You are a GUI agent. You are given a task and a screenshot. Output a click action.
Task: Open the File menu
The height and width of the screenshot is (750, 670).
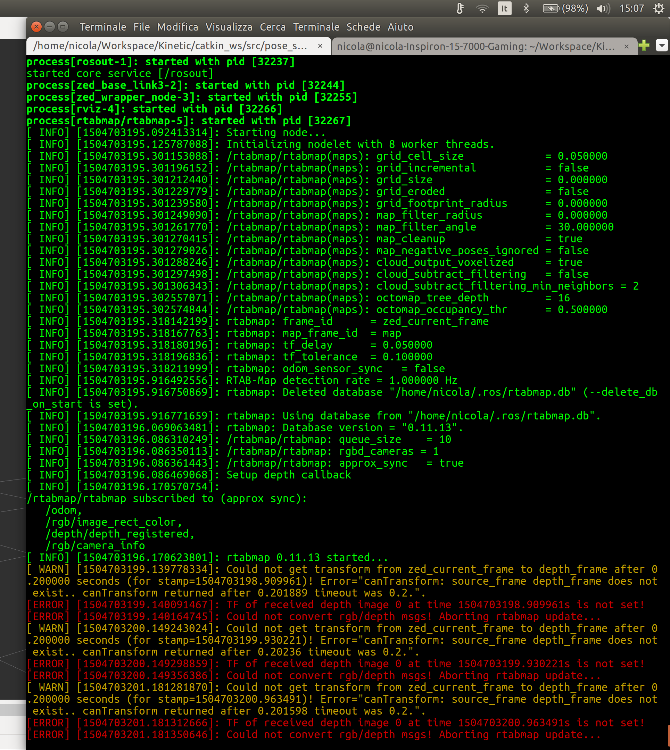pyautogui.click(x=141, y=26)
